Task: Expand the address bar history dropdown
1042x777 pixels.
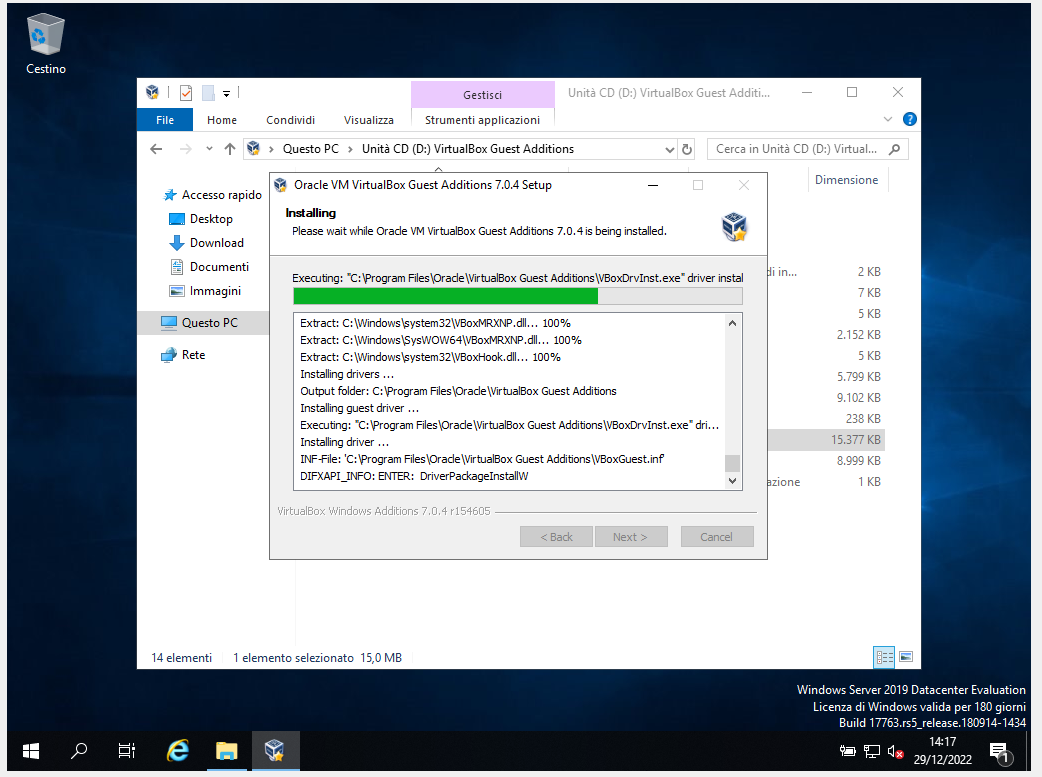Action: pyautogui.click(x=670, y=150)
